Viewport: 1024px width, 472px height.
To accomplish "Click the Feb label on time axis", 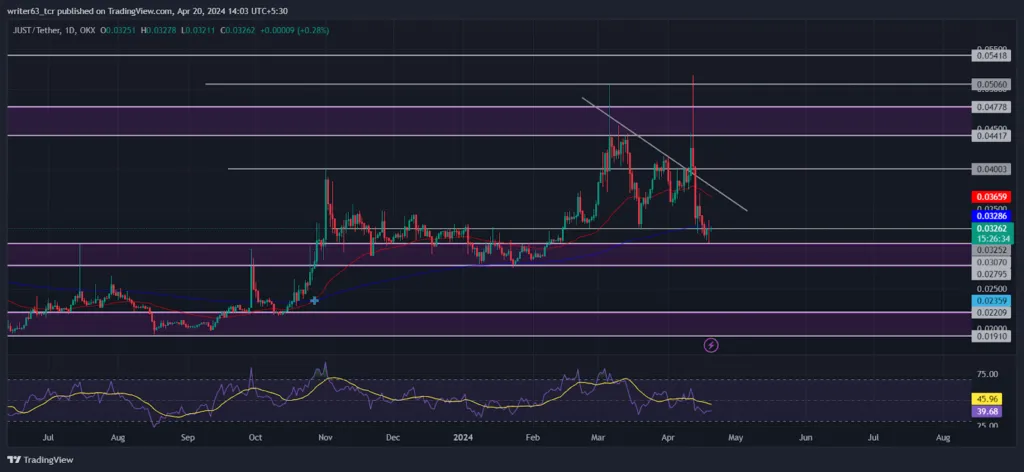I will point(533,437).
